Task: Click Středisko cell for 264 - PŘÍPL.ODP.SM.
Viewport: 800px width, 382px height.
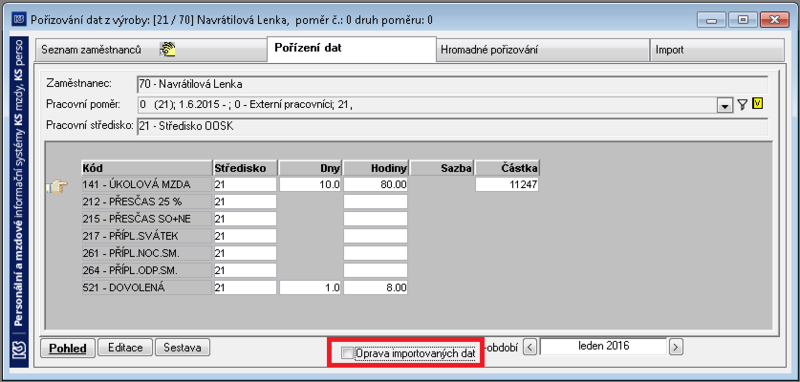Action: pos(245,270)
